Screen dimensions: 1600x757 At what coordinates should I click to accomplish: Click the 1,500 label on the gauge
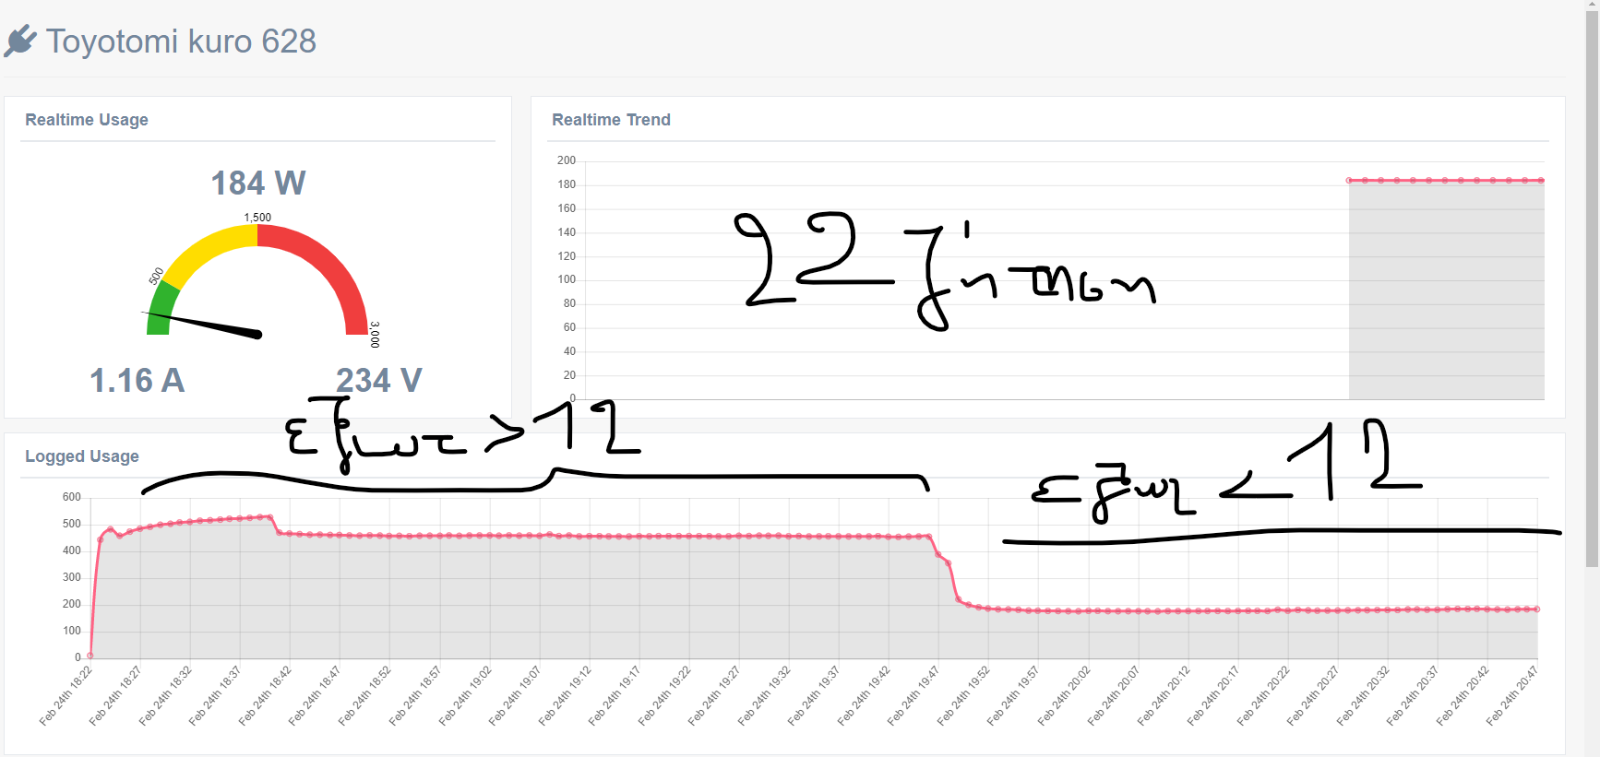coord(258,217)
